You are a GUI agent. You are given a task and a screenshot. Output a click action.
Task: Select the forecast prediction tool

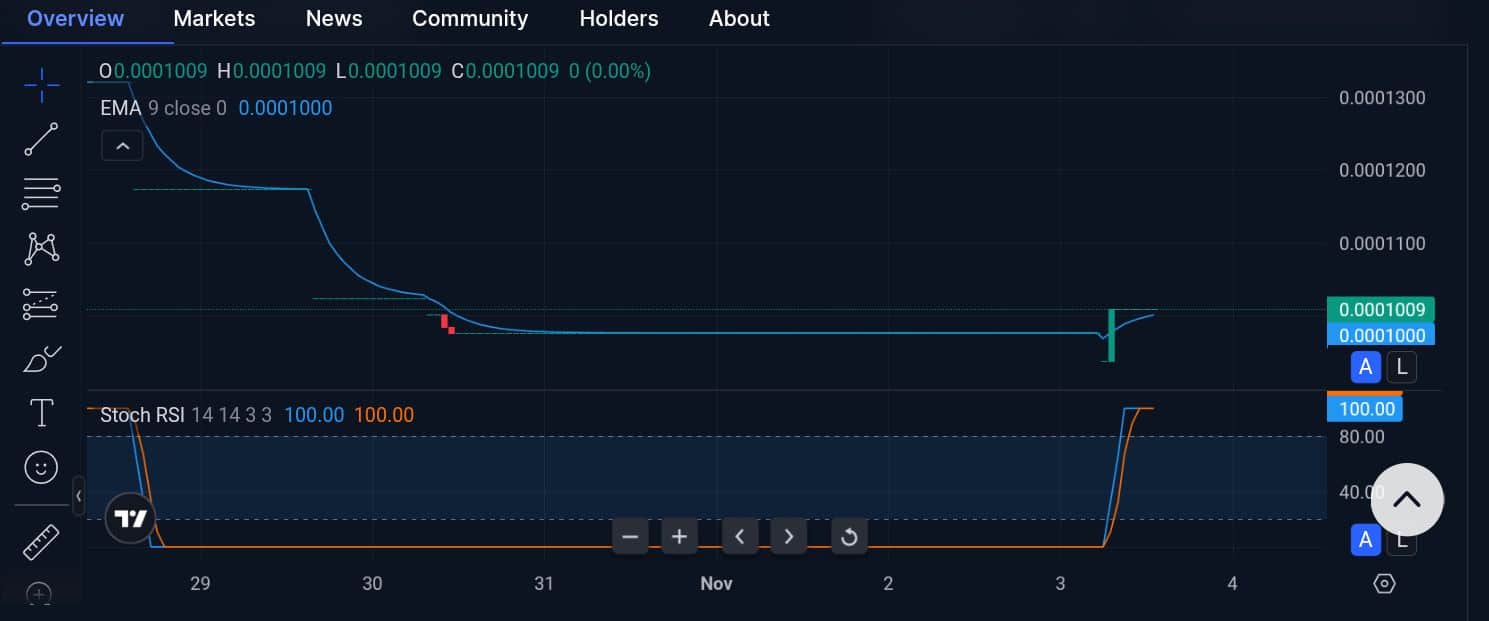point(41,304)
